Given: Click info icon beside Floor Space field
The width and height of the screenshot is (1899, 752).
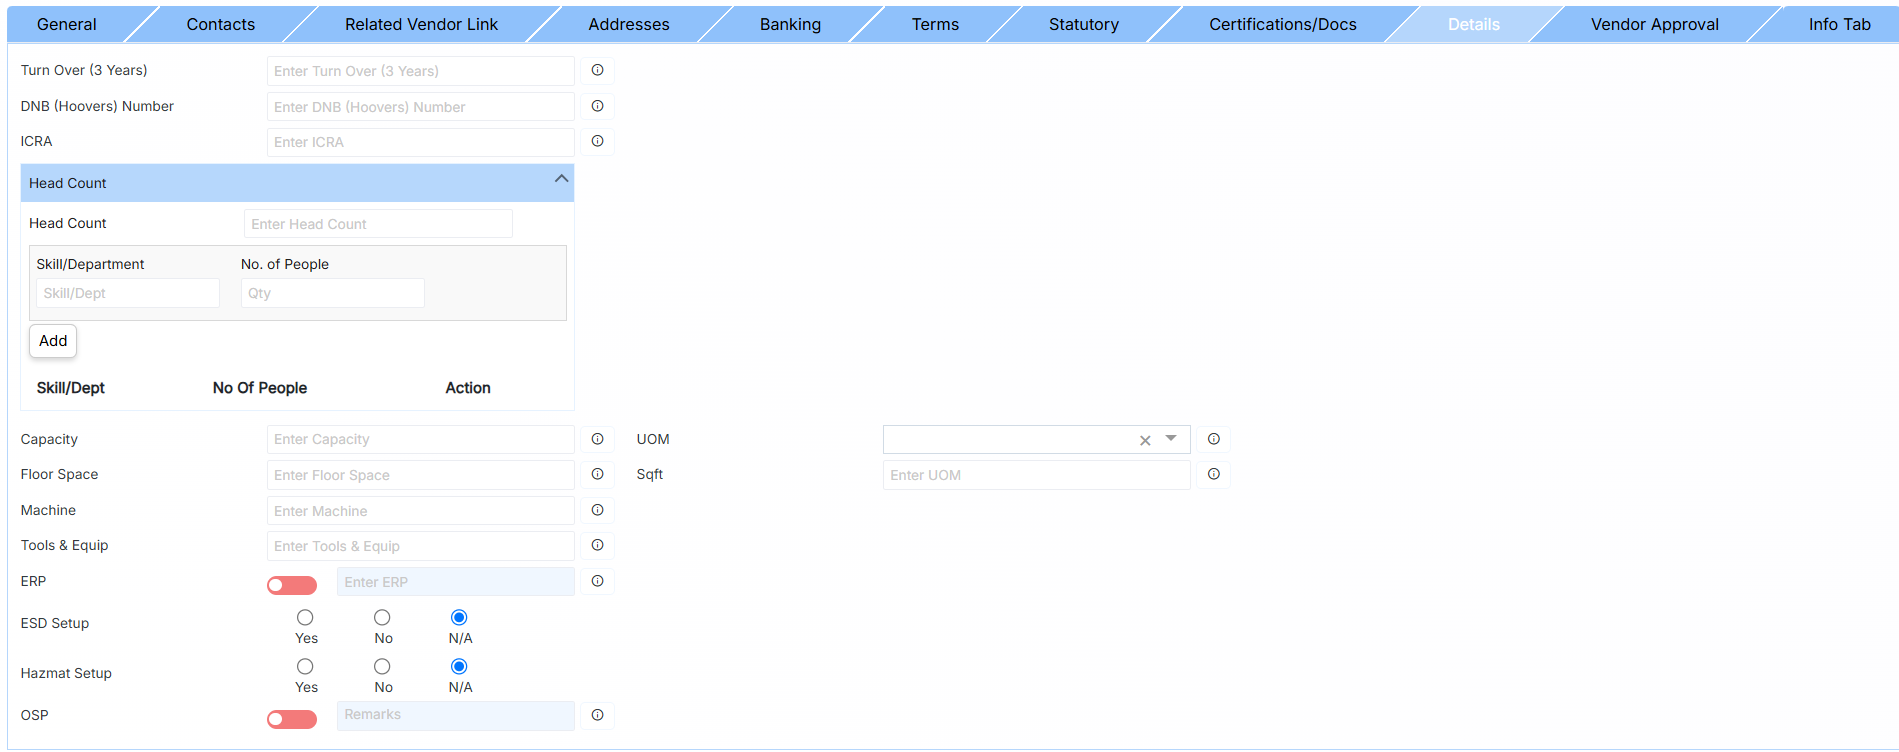Looking at the screenshot, I should tap(597, 474).
